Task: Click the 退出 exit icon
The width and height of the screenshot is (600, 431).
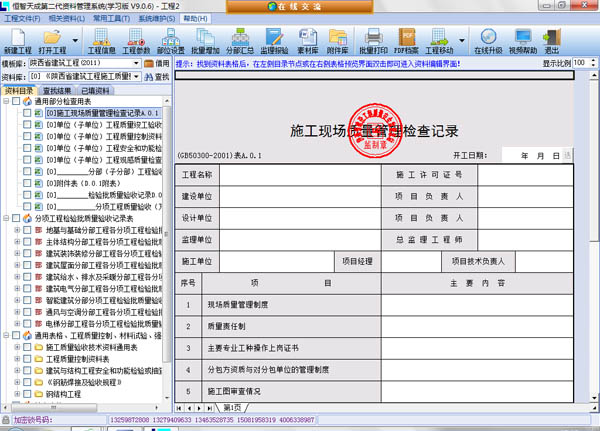Action: point(552,41)
